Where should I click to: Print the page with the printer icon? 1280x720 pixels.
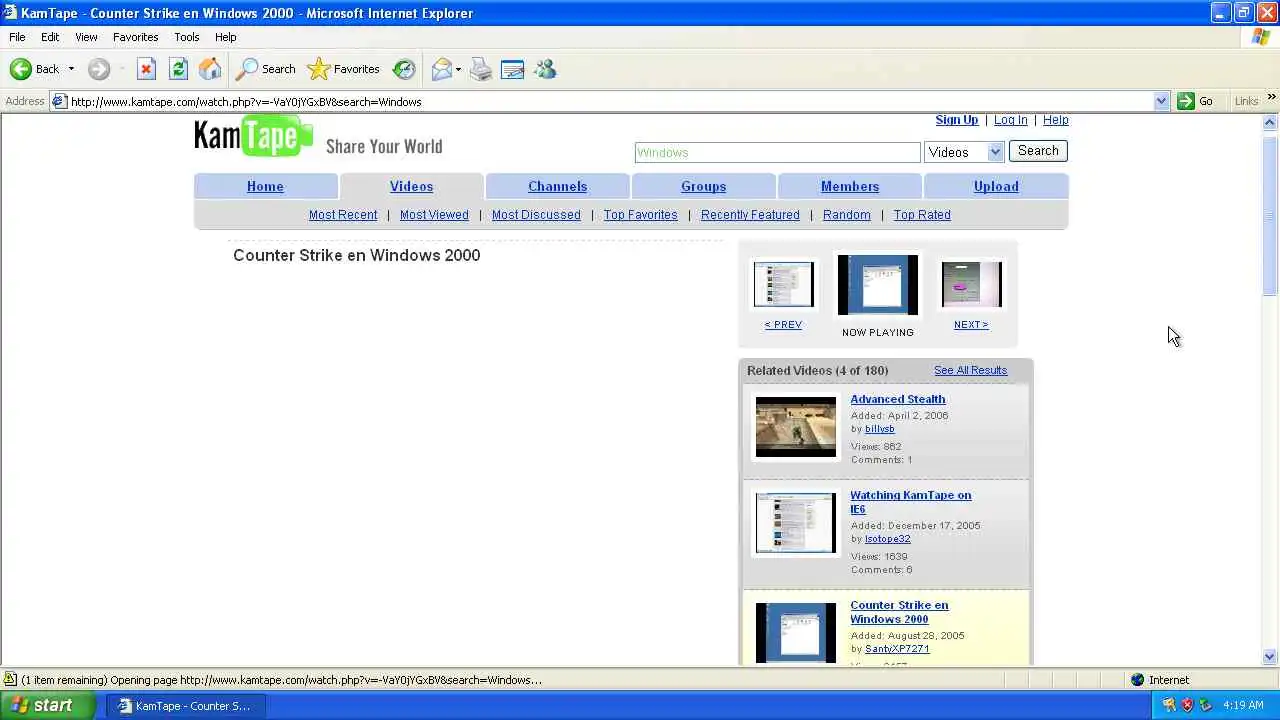[x=481, y=69]
